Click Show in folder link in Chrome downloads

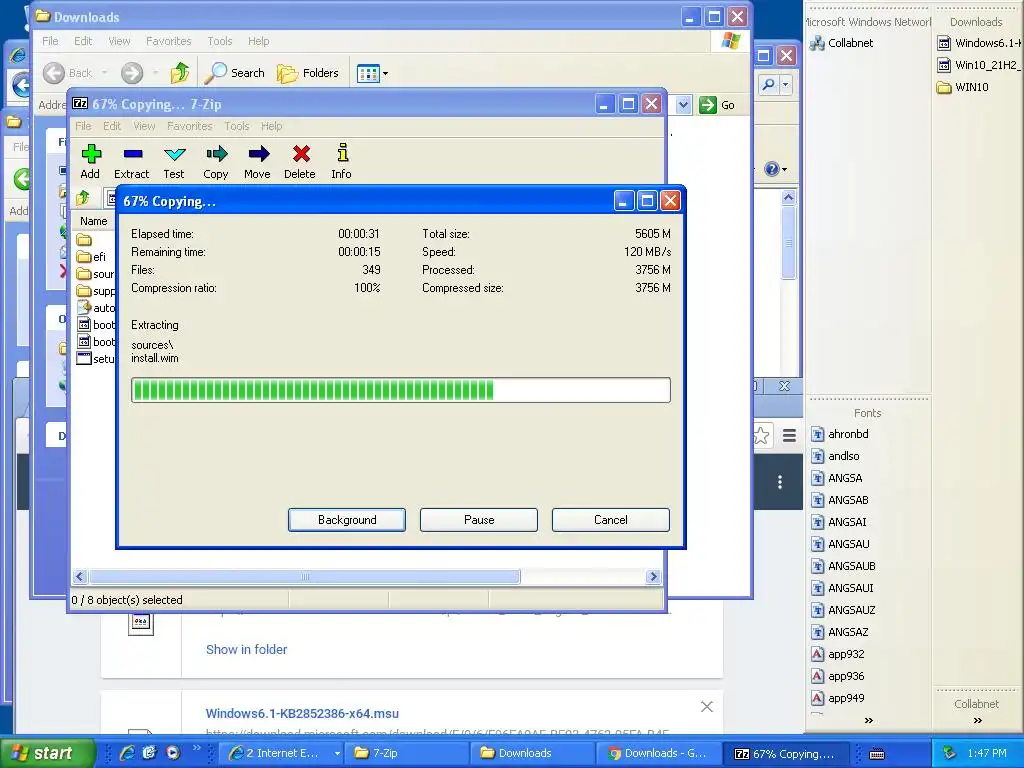pyautogui.click(x=246, y=649)
